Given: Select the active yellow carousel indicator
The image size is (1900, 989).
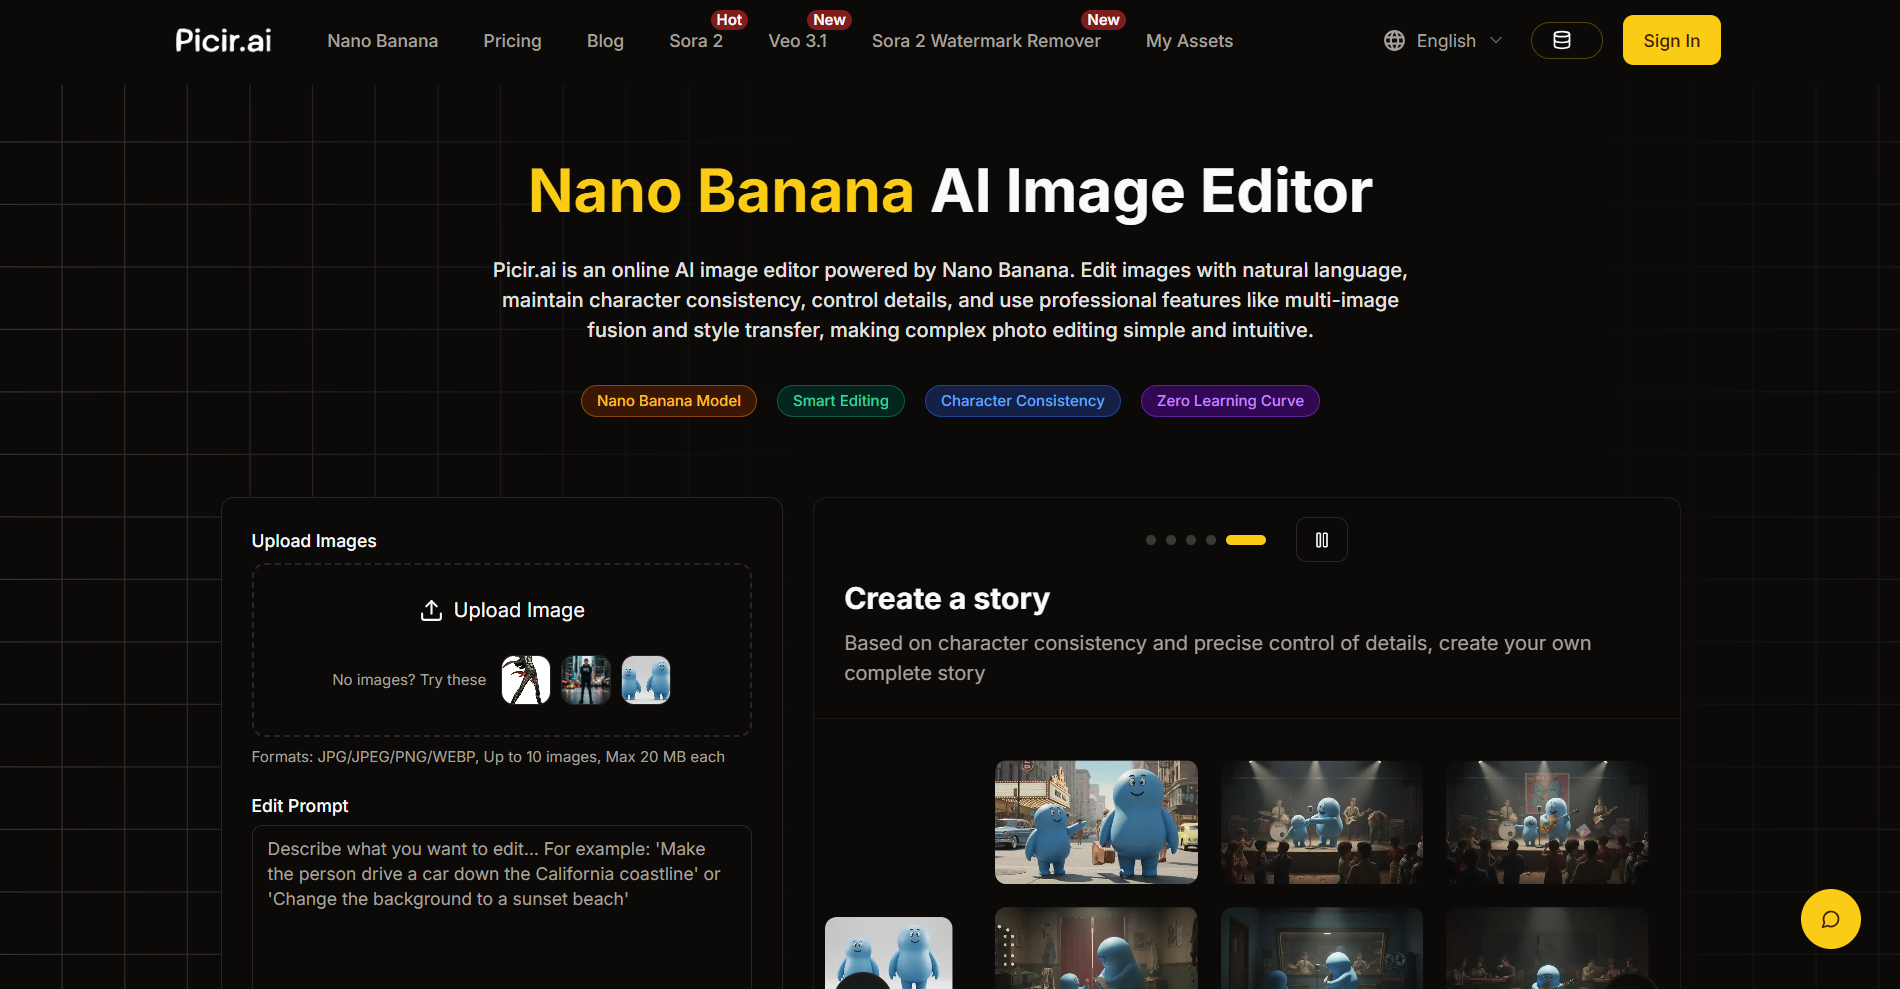Looking at the screenshot, I should (1246, 540).
